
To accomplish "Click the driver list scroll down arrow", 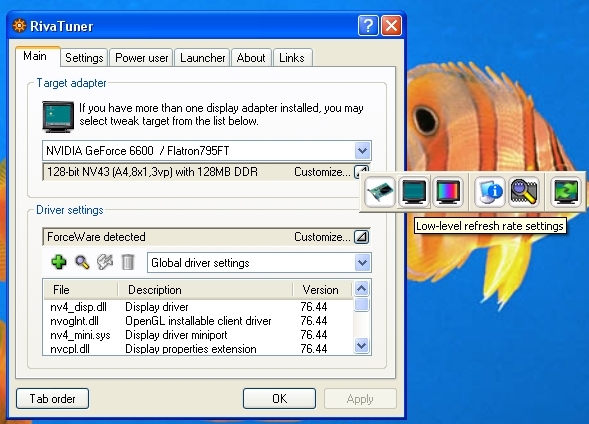I will (x=361, y=345).
